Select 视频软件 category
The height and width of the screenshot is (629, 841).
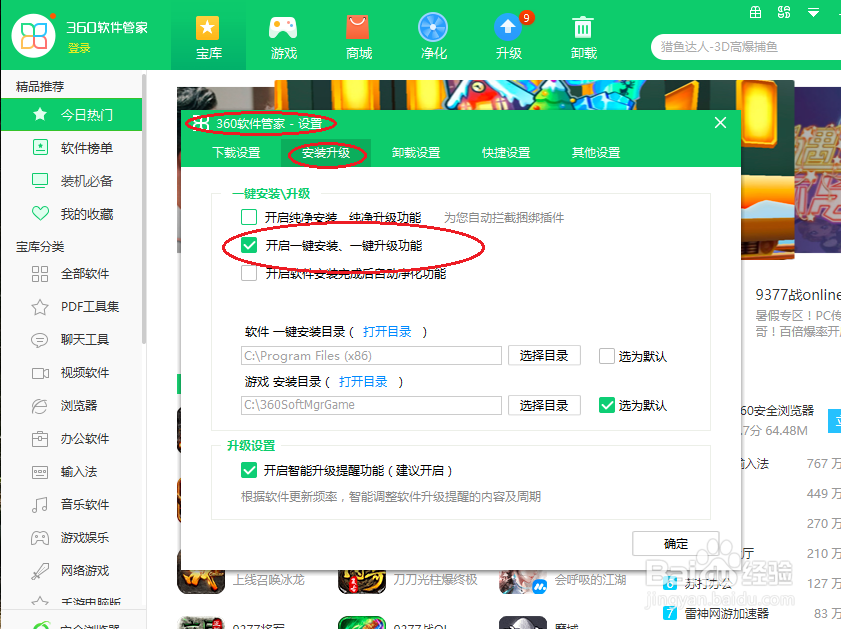(x=72, y=373)
